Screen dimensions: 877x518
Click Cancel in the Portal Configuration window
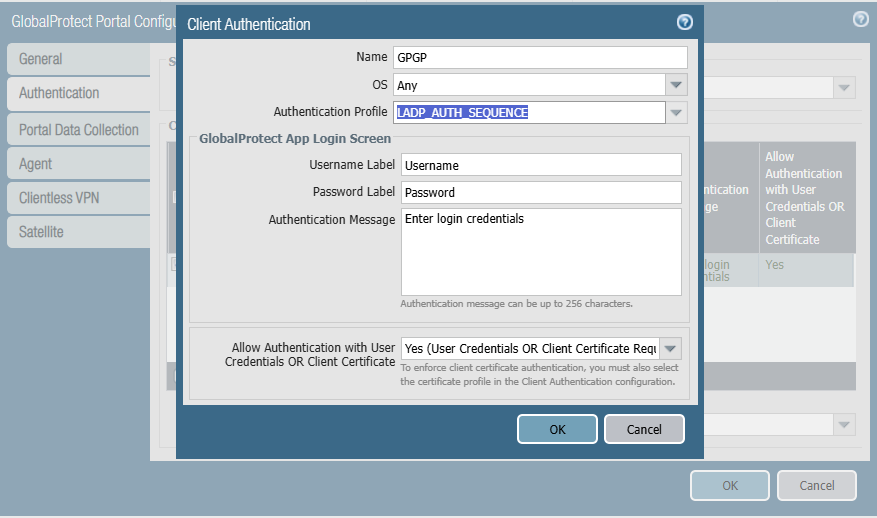click(x=817, y=486)
